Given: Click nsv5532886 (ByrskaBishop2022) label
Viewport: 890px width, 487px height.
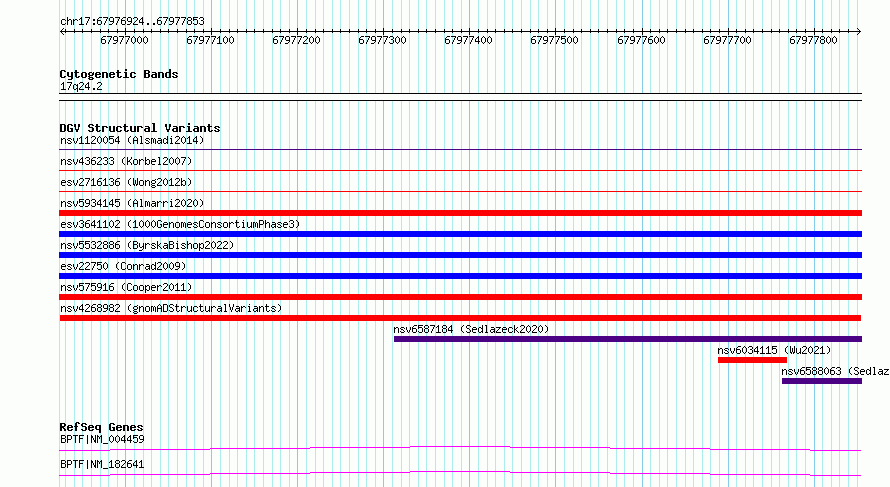Looking at the screenshot, I should 147,245.
